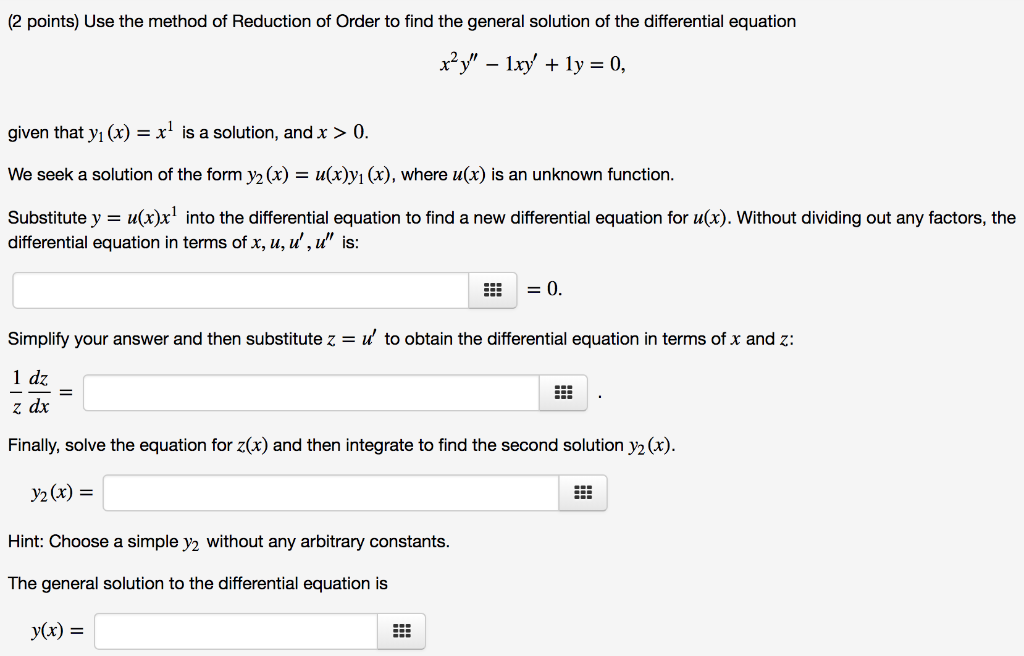Launch the equation editor in the z equation row

(x=562, y=393)
